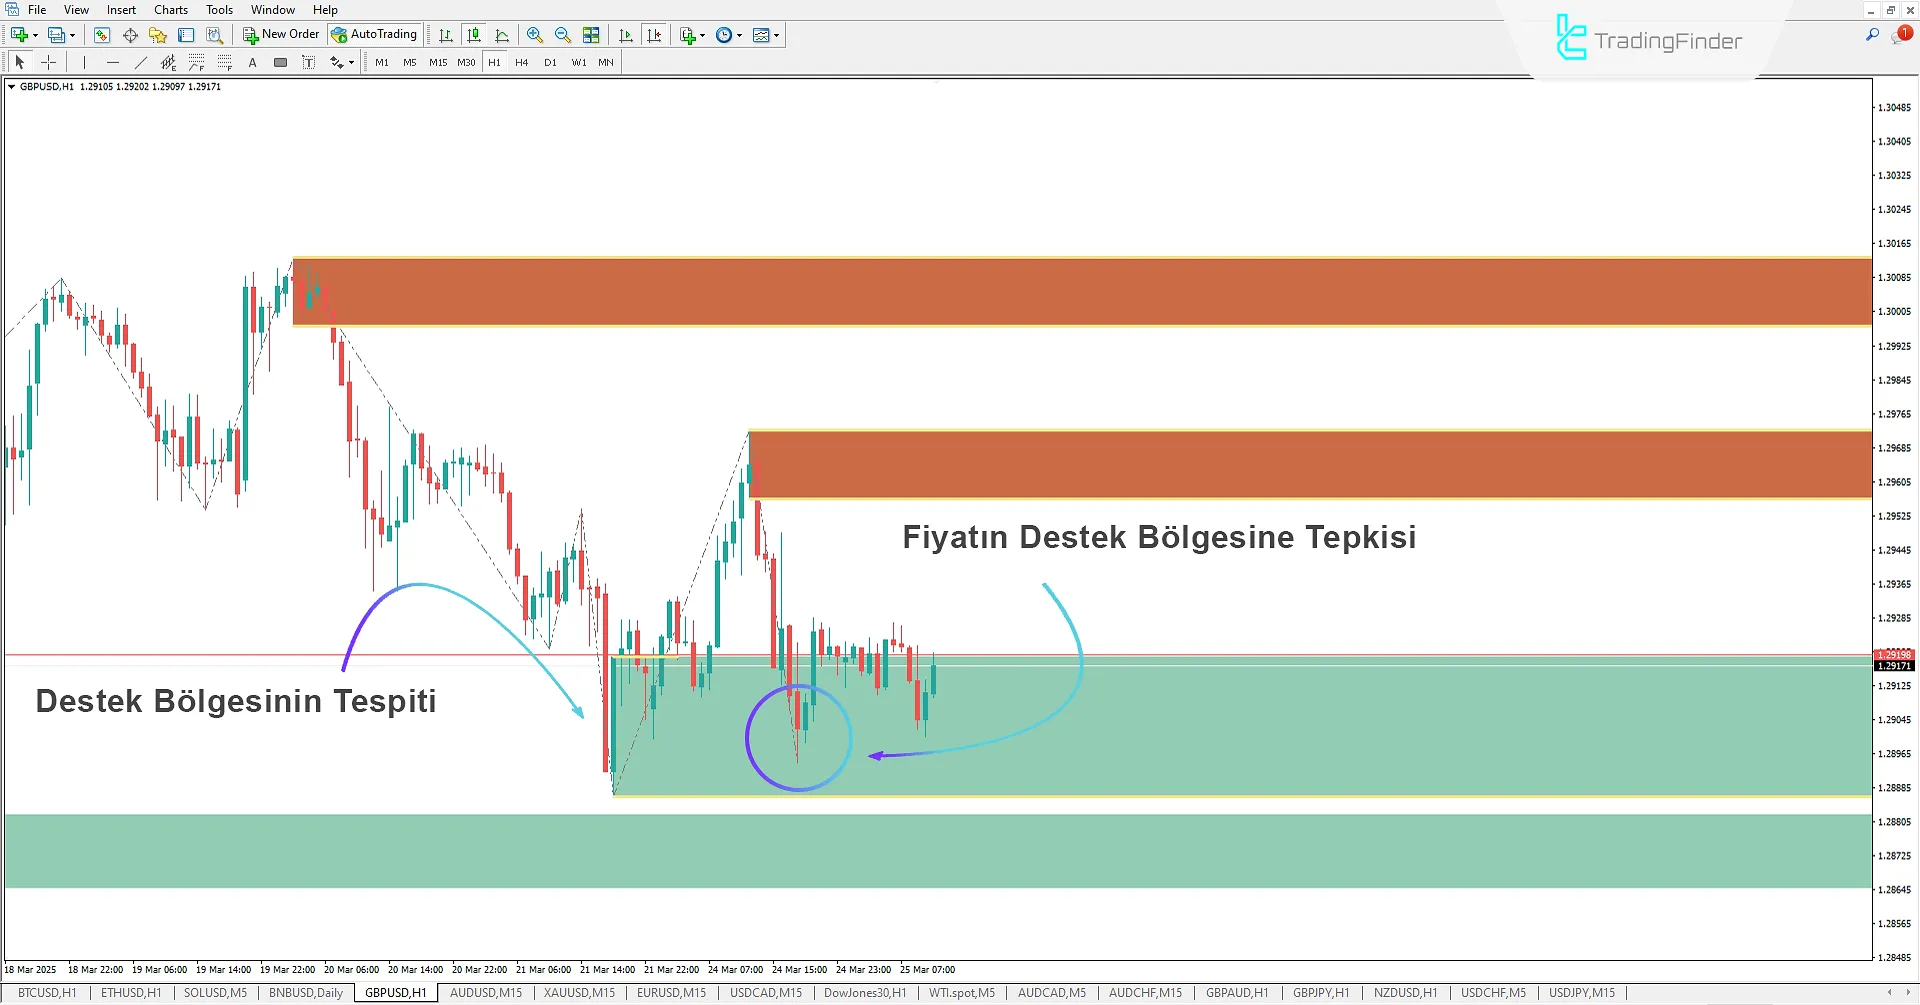Switch chart to candlestick view
Screen dimensions: 1920x1005
pyautogui.click(x=473, y=34)
